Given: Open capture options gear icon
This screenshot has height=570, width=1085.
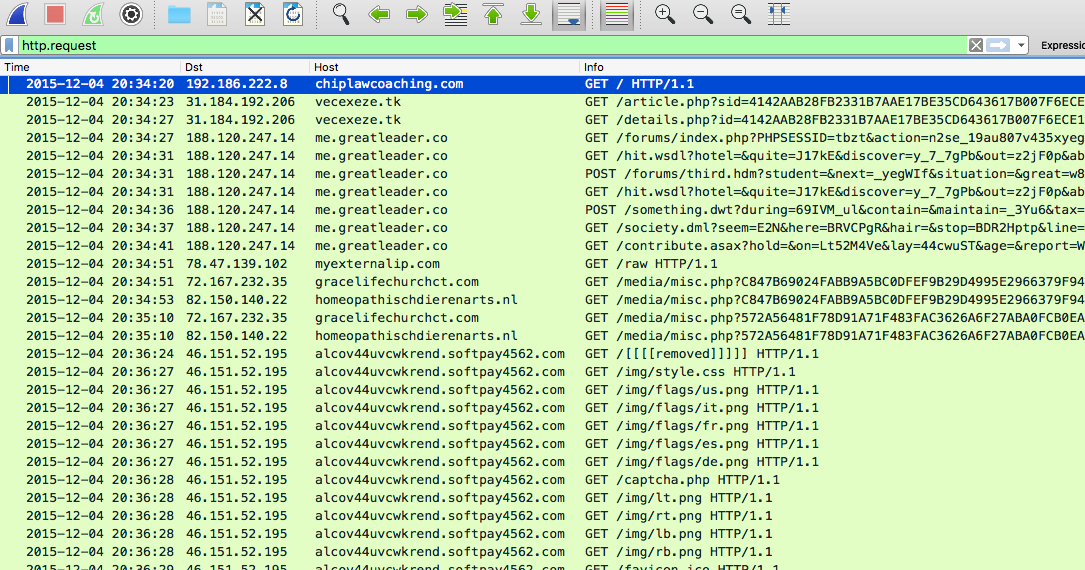Looking at the screenshot, I should [x=130, y=14].
